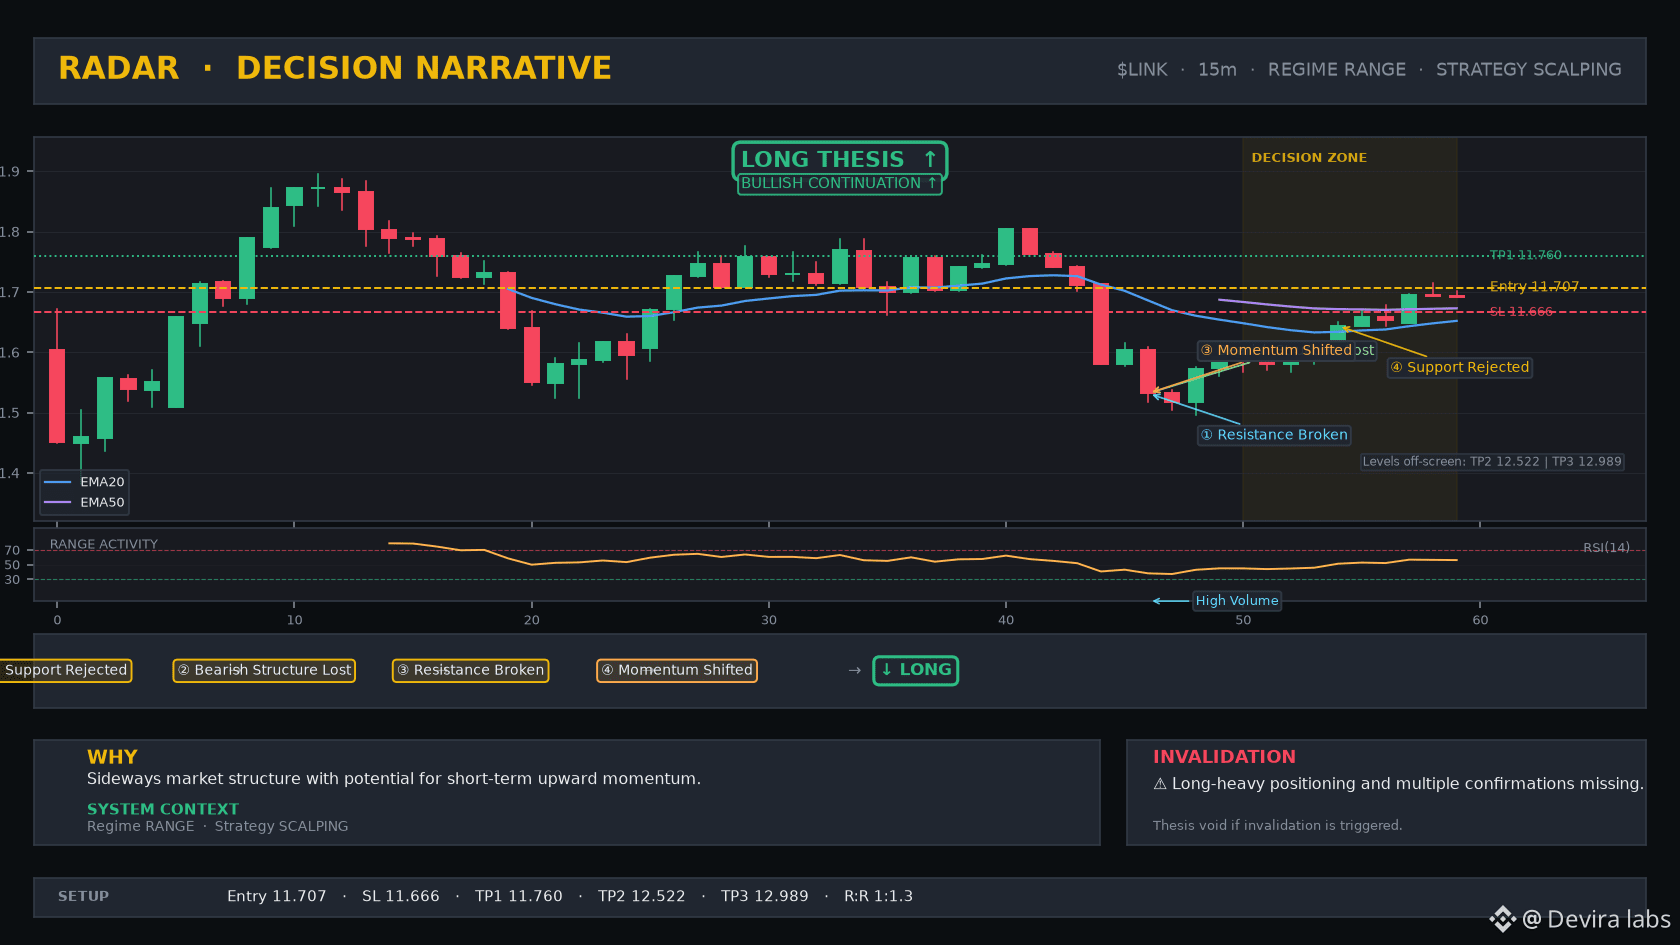This screenshot has height=945, width=1680.
Task: Select the Bearish Structure Lost tag
Action: click(264, 670)
